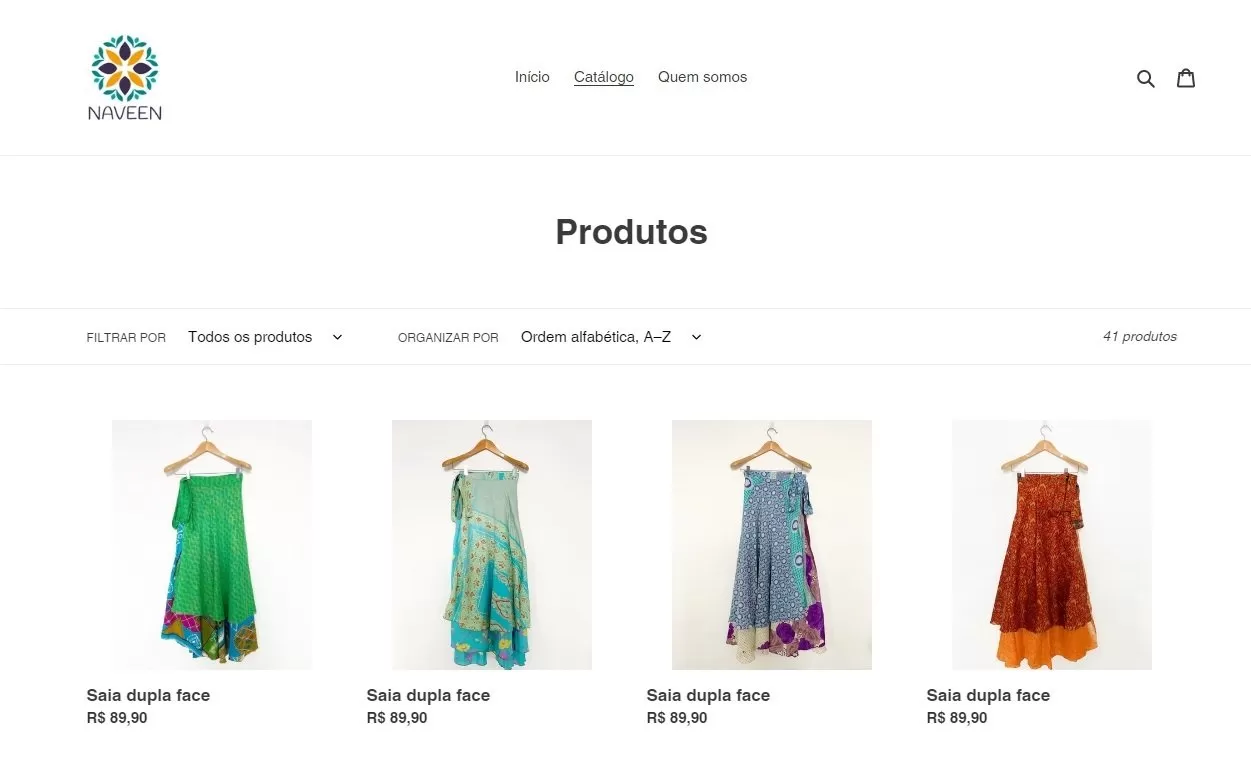Open the 'Ordem alfabética, A–Z' sort dropdown
The height and width of the screenshot is (768, 1251).
coord(611,337)
